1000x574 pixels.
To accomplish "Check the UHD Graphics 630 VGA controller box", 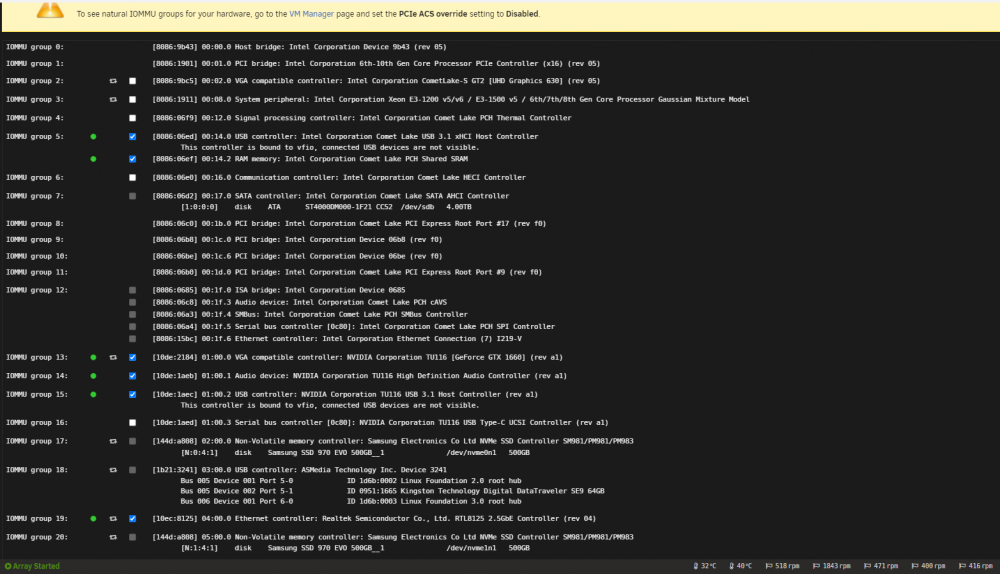I will point(133,81).
